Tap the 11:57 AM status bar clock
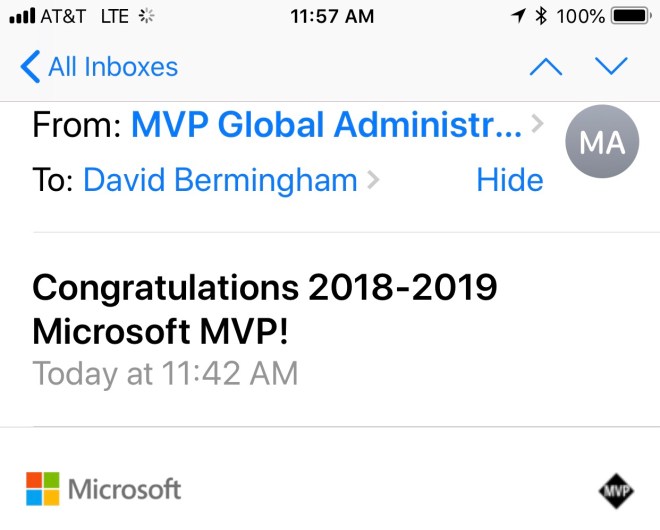The width and height of the screenshot is (660, 530). click(x=331, y=16)
